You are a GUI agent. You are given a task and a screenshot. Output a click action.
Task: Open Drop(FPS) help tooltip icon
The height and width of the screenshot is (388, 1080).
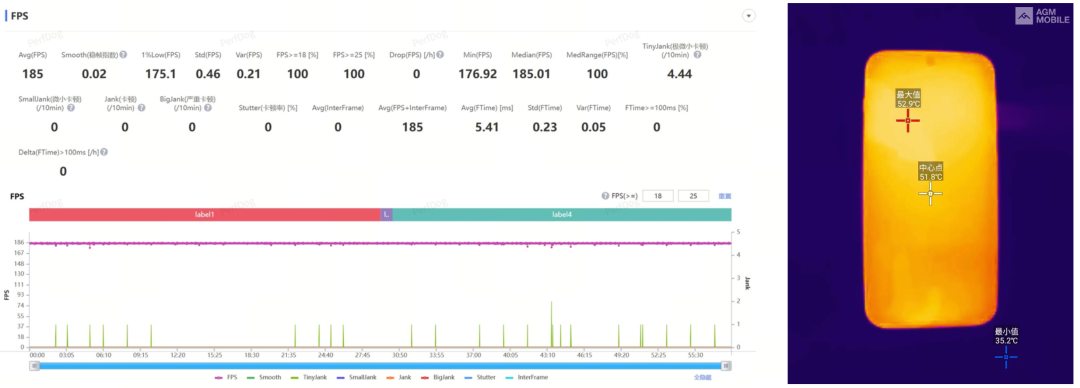click(x=440, y=54)
